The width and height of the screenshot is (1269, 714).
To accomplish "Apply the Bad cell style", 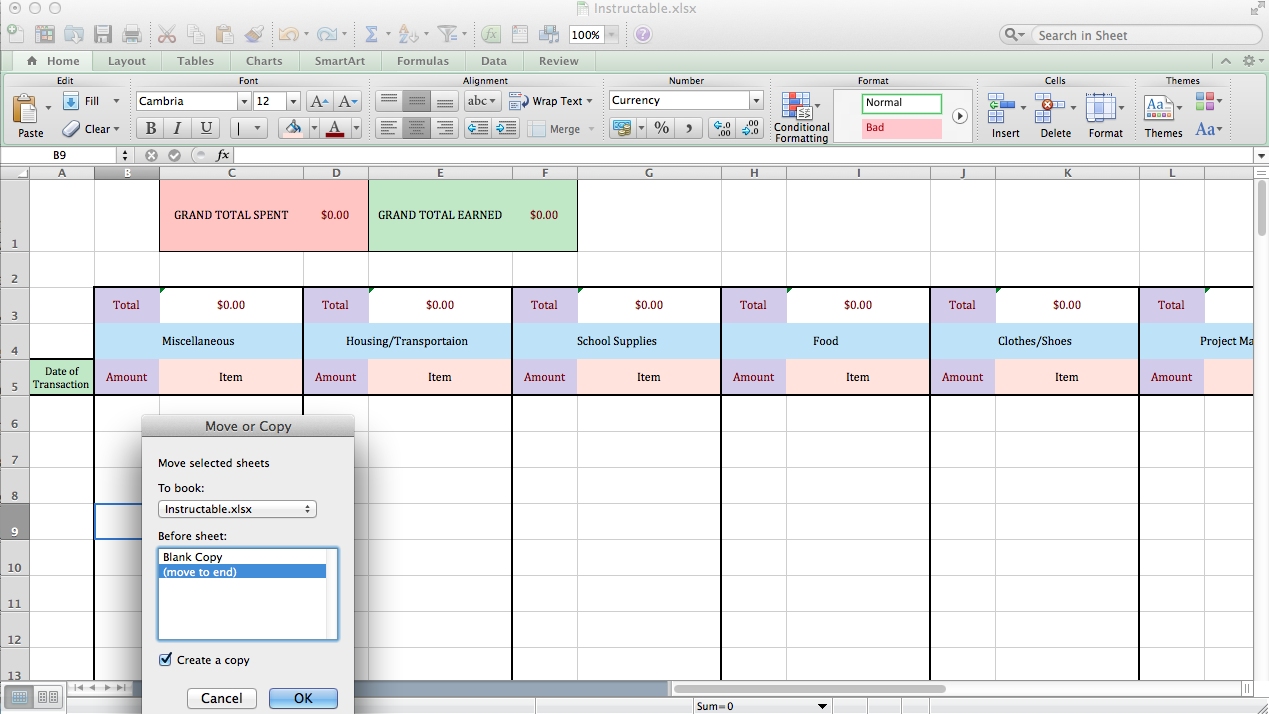I will tap(902, 128).
